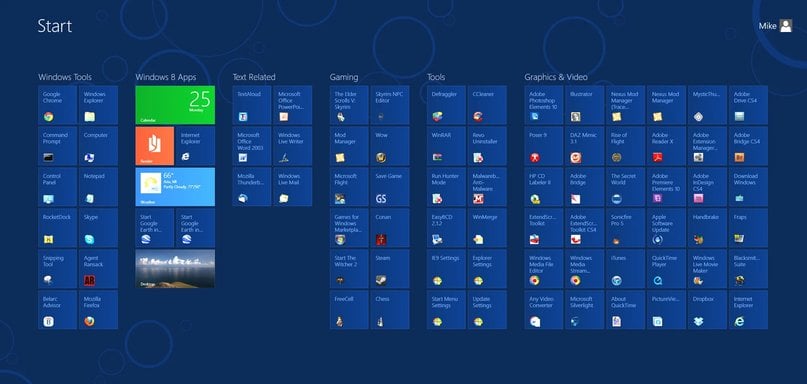
Task: Launch Poser 9 tile
Action: pos(543,146)
